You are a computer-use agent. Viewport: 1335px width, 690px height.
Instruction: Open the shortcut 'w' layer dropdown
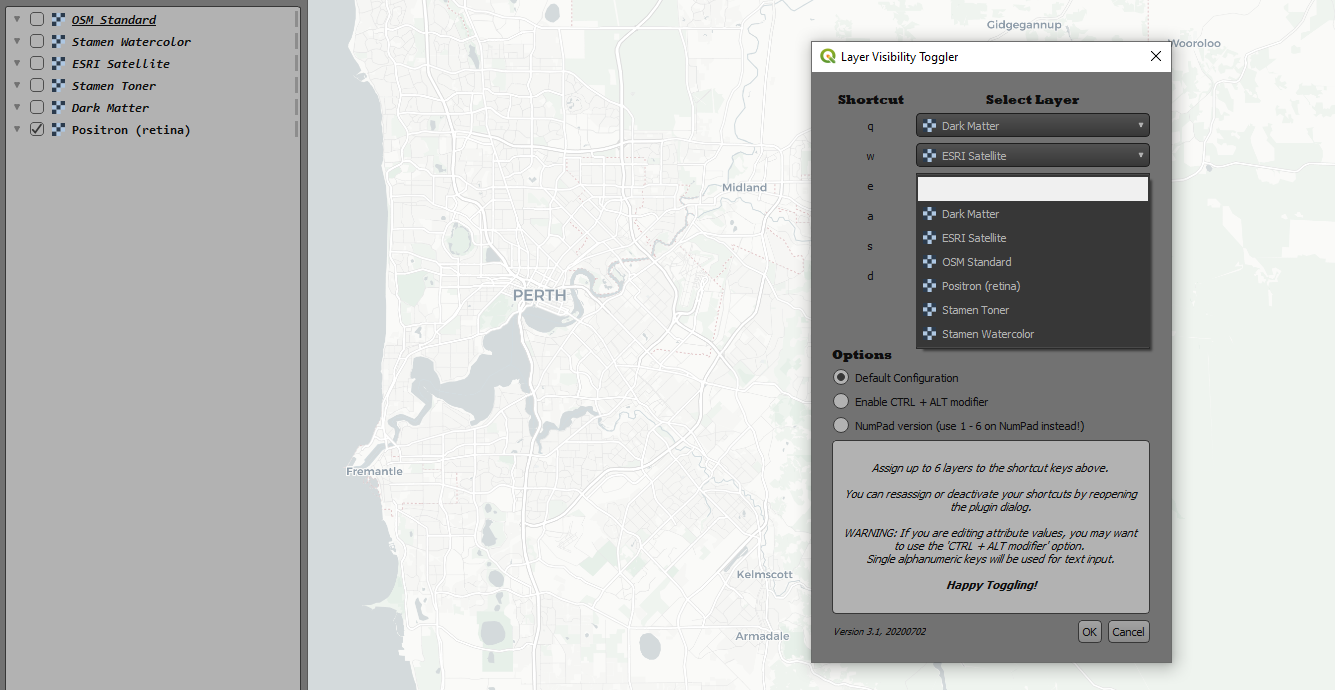tap(1140, 155)
